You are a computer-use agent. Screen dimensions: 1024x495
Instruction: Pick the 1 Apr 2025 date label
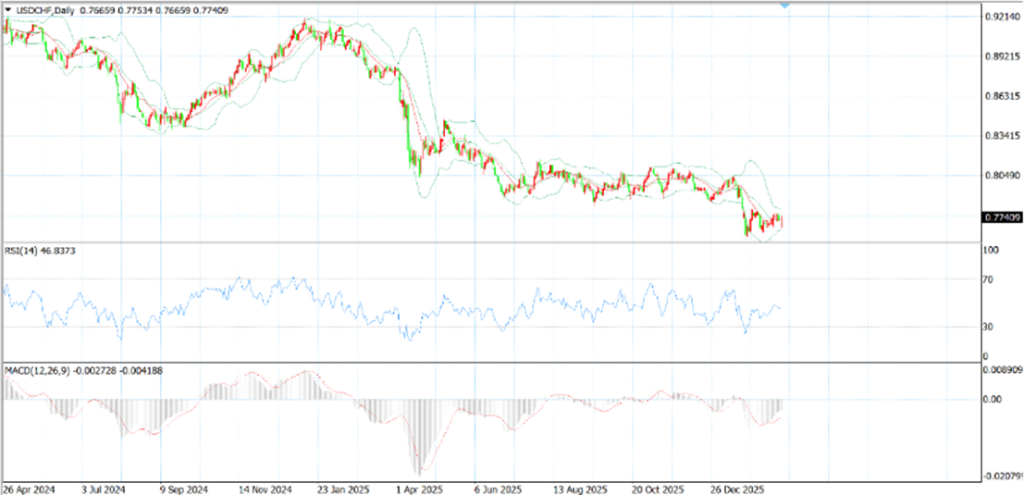(419, 489)
